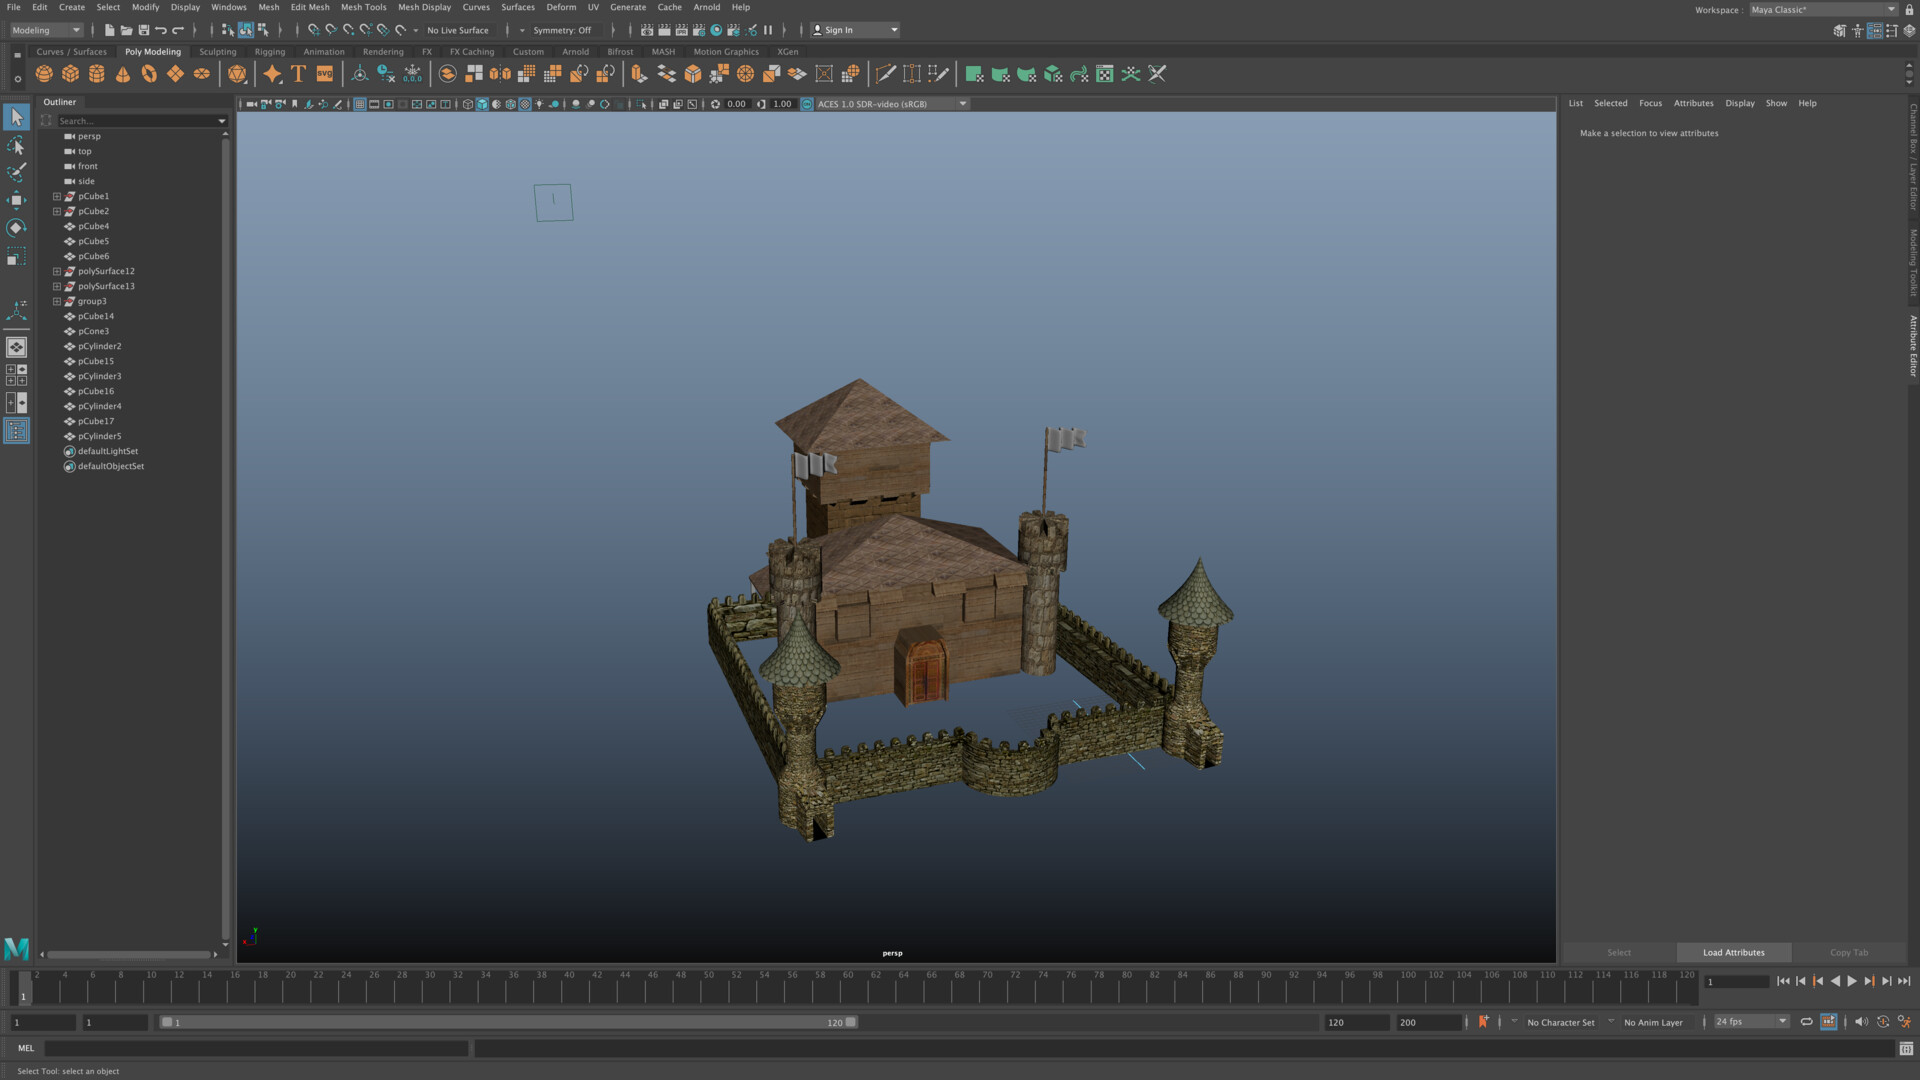Image resolution: width=1920 pixels, height=1080 pixels.
Task: Enable the grid display toggle in the viewport bar
Action: 360,103
